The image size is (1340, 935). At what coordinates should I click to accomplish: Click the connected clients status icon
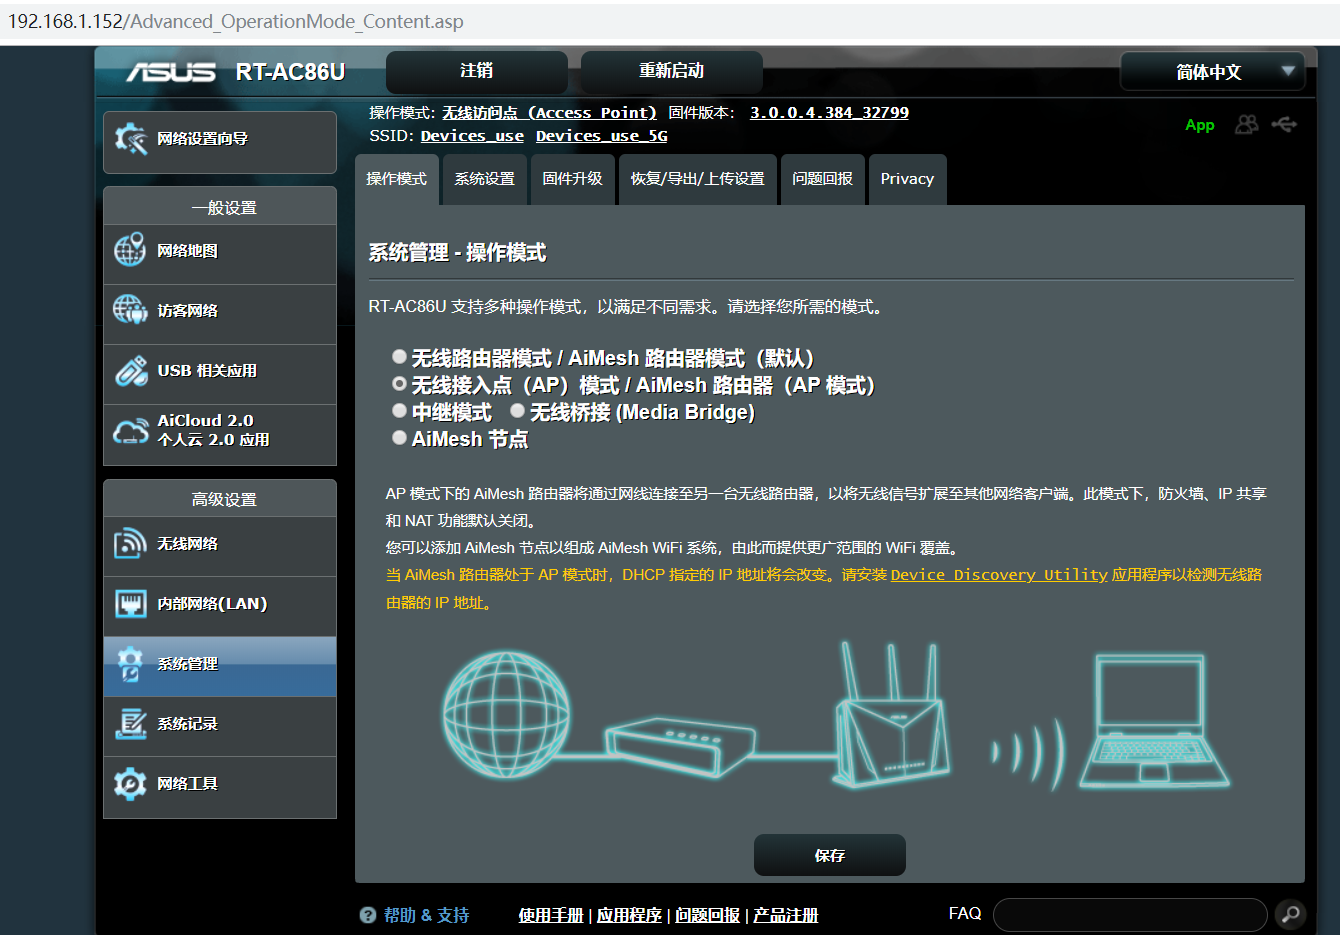click(1246, 124)
